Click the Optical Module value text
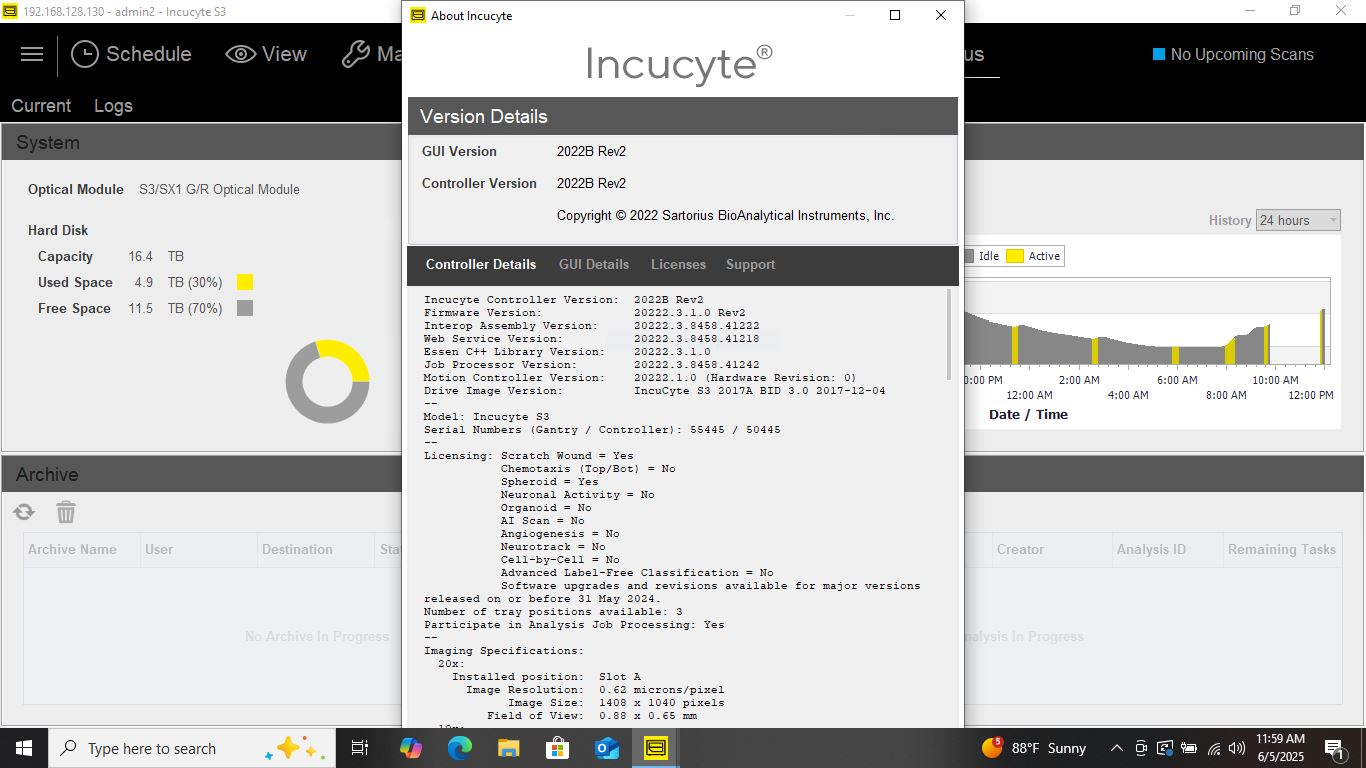Image resolution: width=1366 pixels, height=768 pixels. point(219,190)
